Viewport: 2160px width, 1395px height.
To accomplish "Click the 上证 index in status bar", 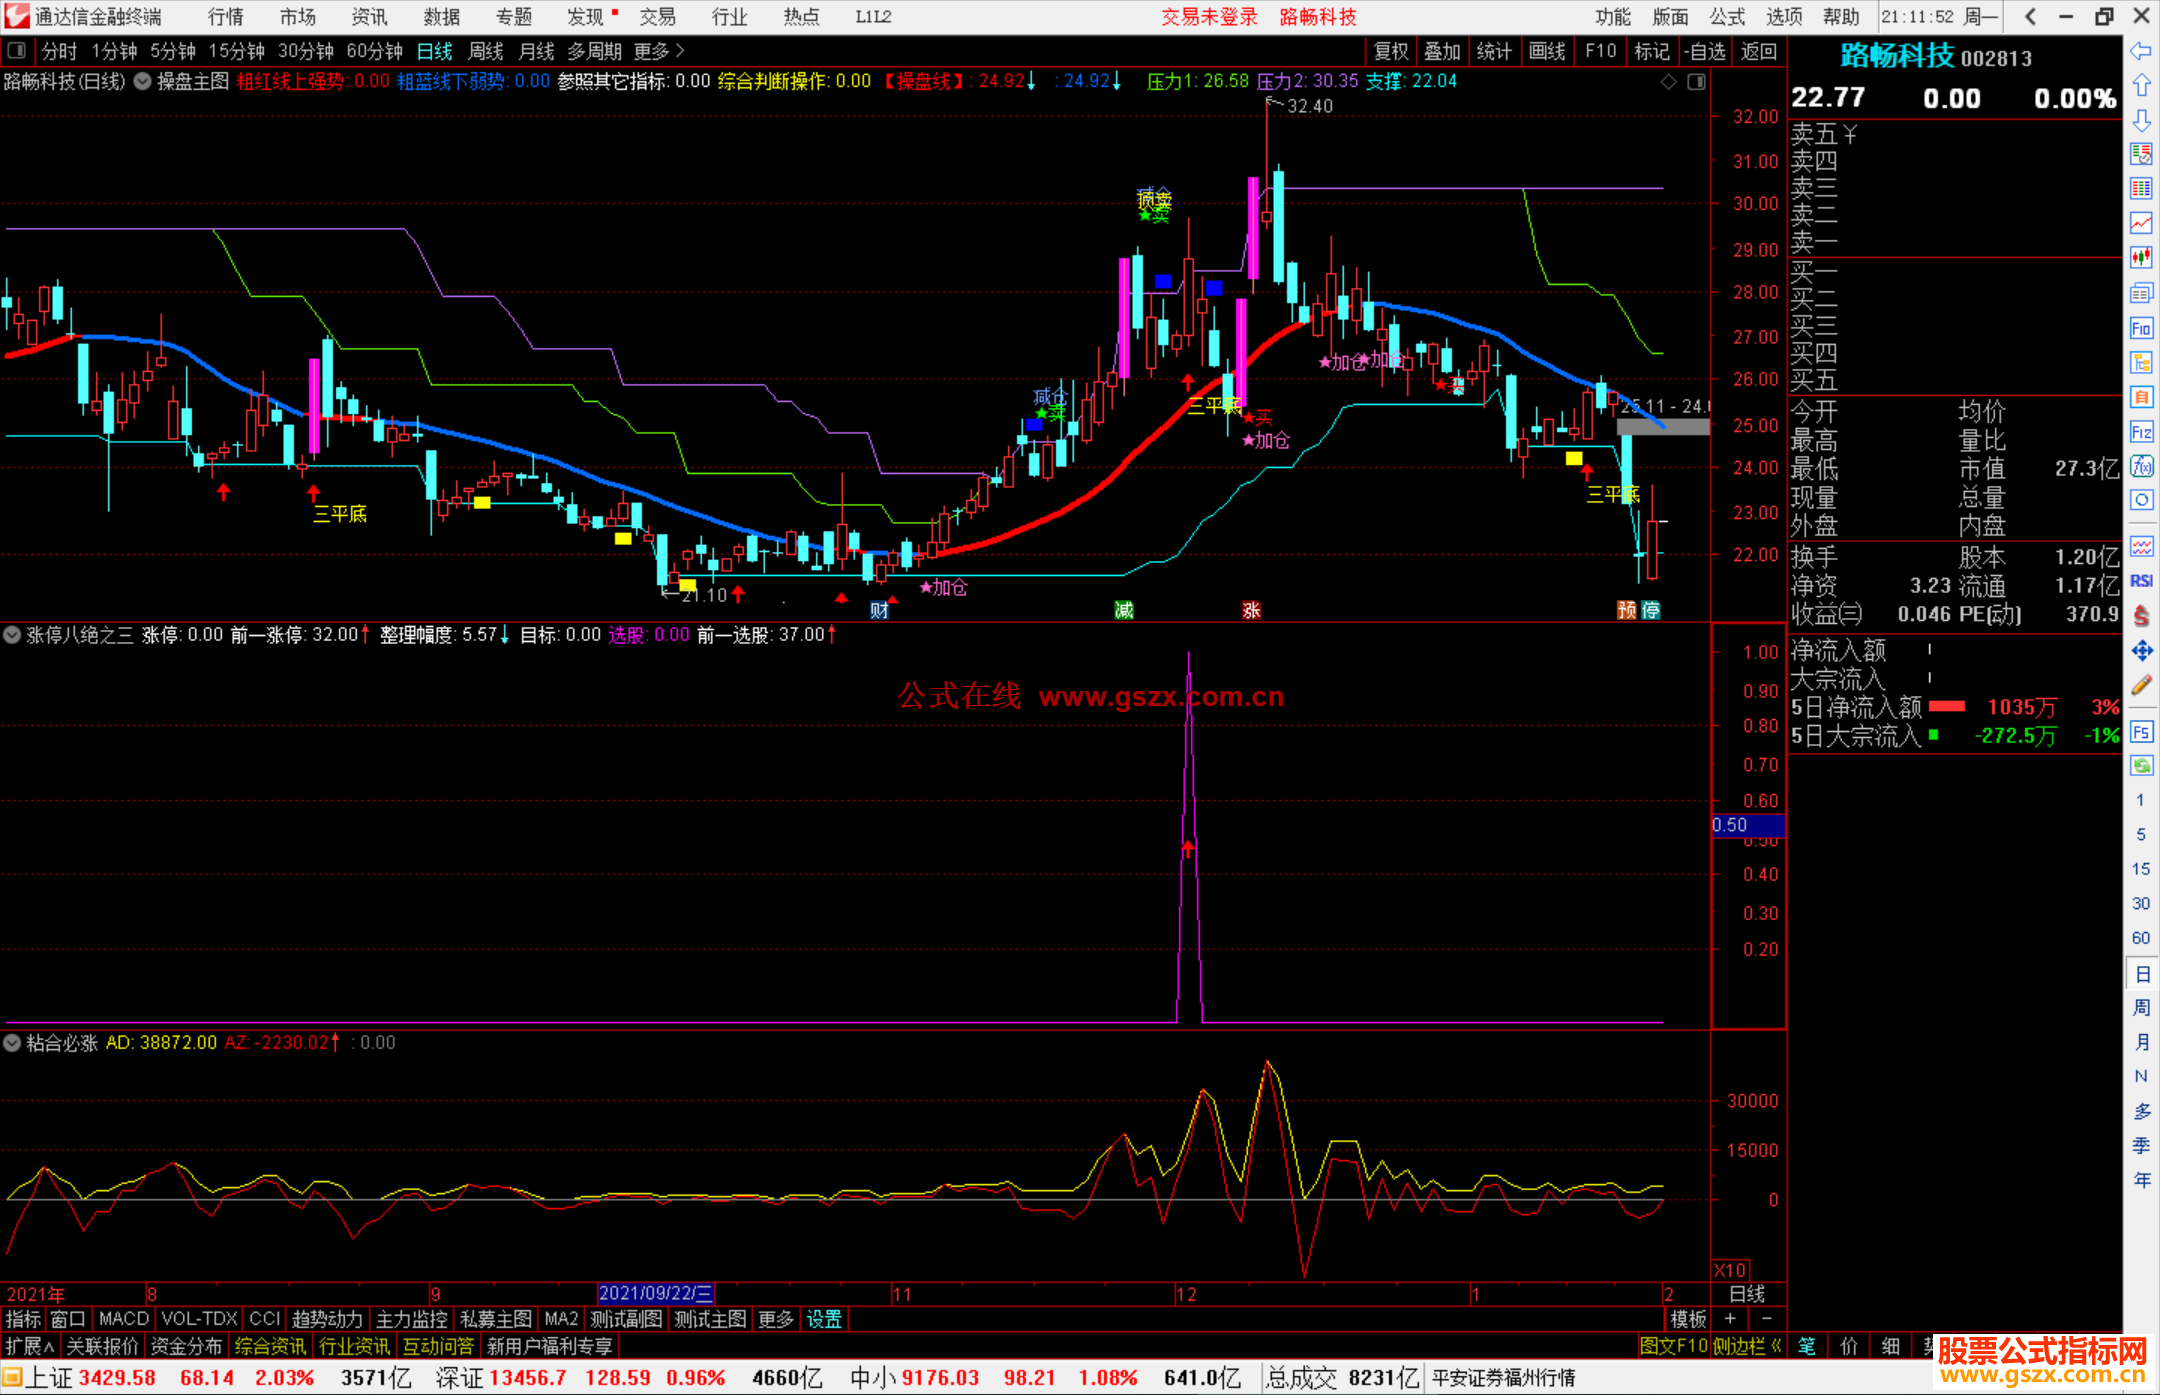I will (x=49, y=1378).
